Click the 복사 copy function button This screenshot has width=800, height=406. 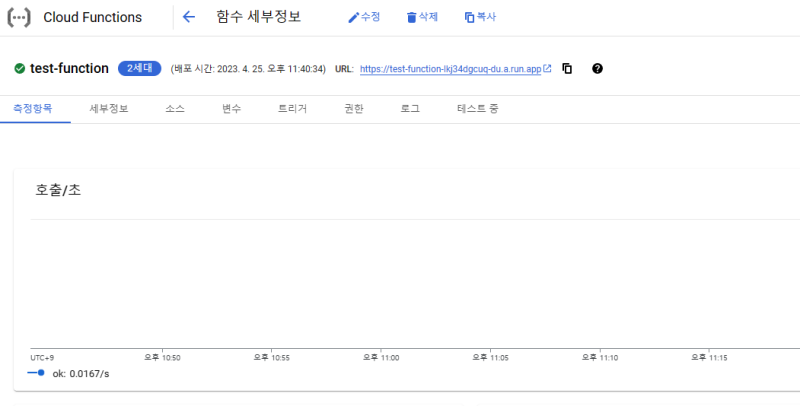point(480,17)
